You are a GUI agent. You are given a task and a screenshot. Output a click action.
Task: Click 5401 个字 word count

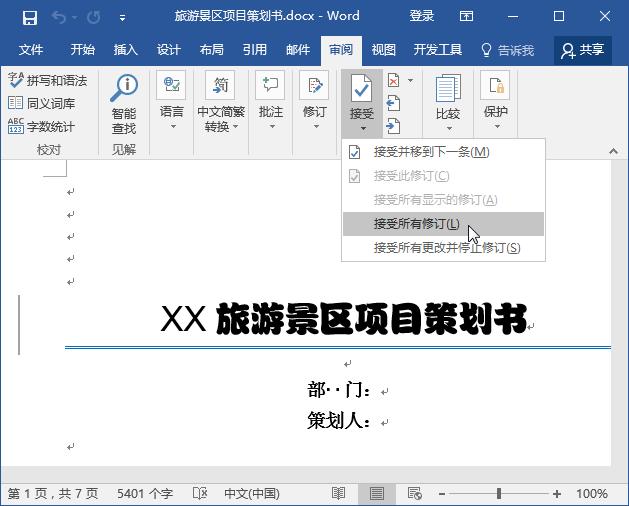145,494
